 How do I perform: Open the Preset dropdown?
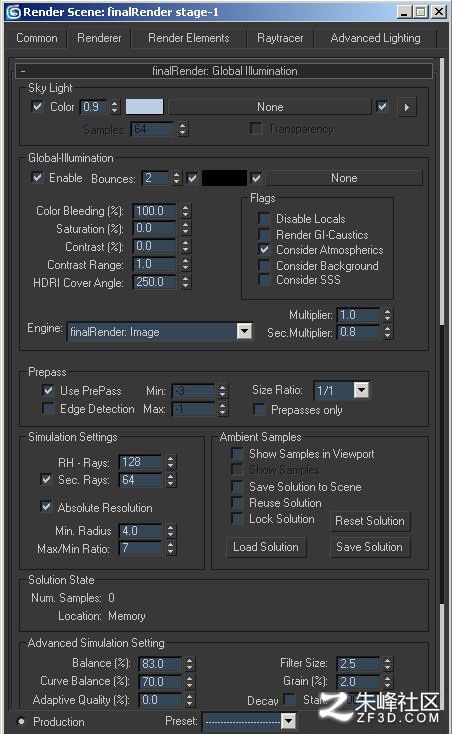(288, 720)
